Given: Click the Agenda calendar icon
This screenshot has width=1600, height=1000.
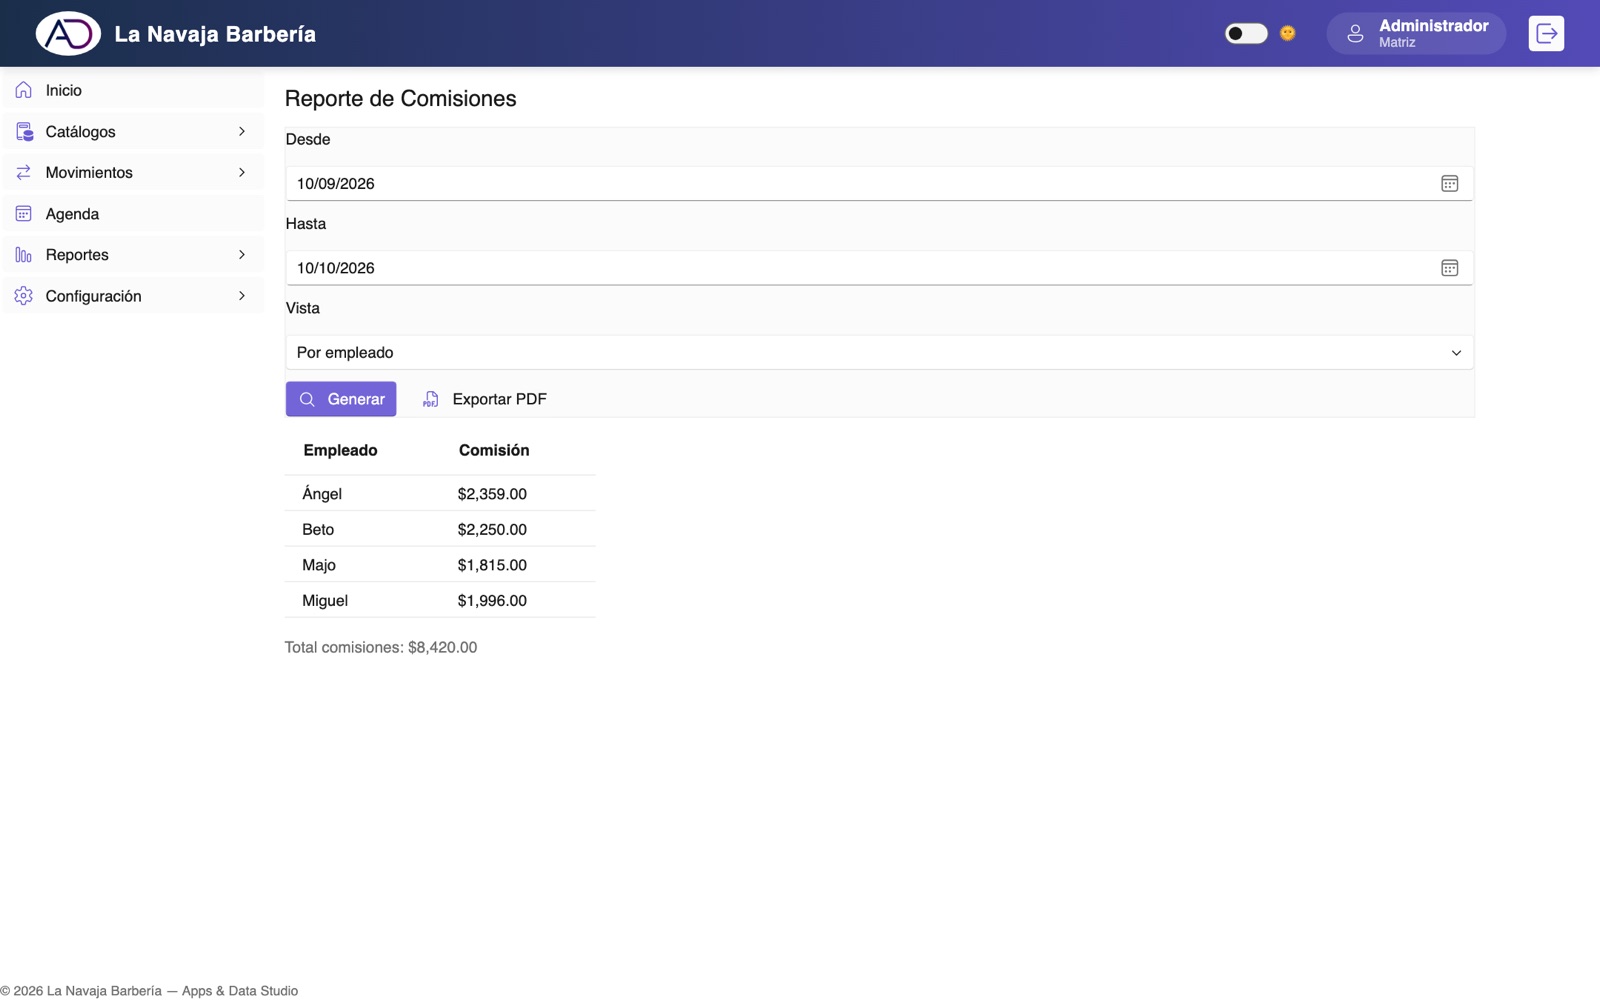Looking at the screenshot, I should tap(24, 214).
